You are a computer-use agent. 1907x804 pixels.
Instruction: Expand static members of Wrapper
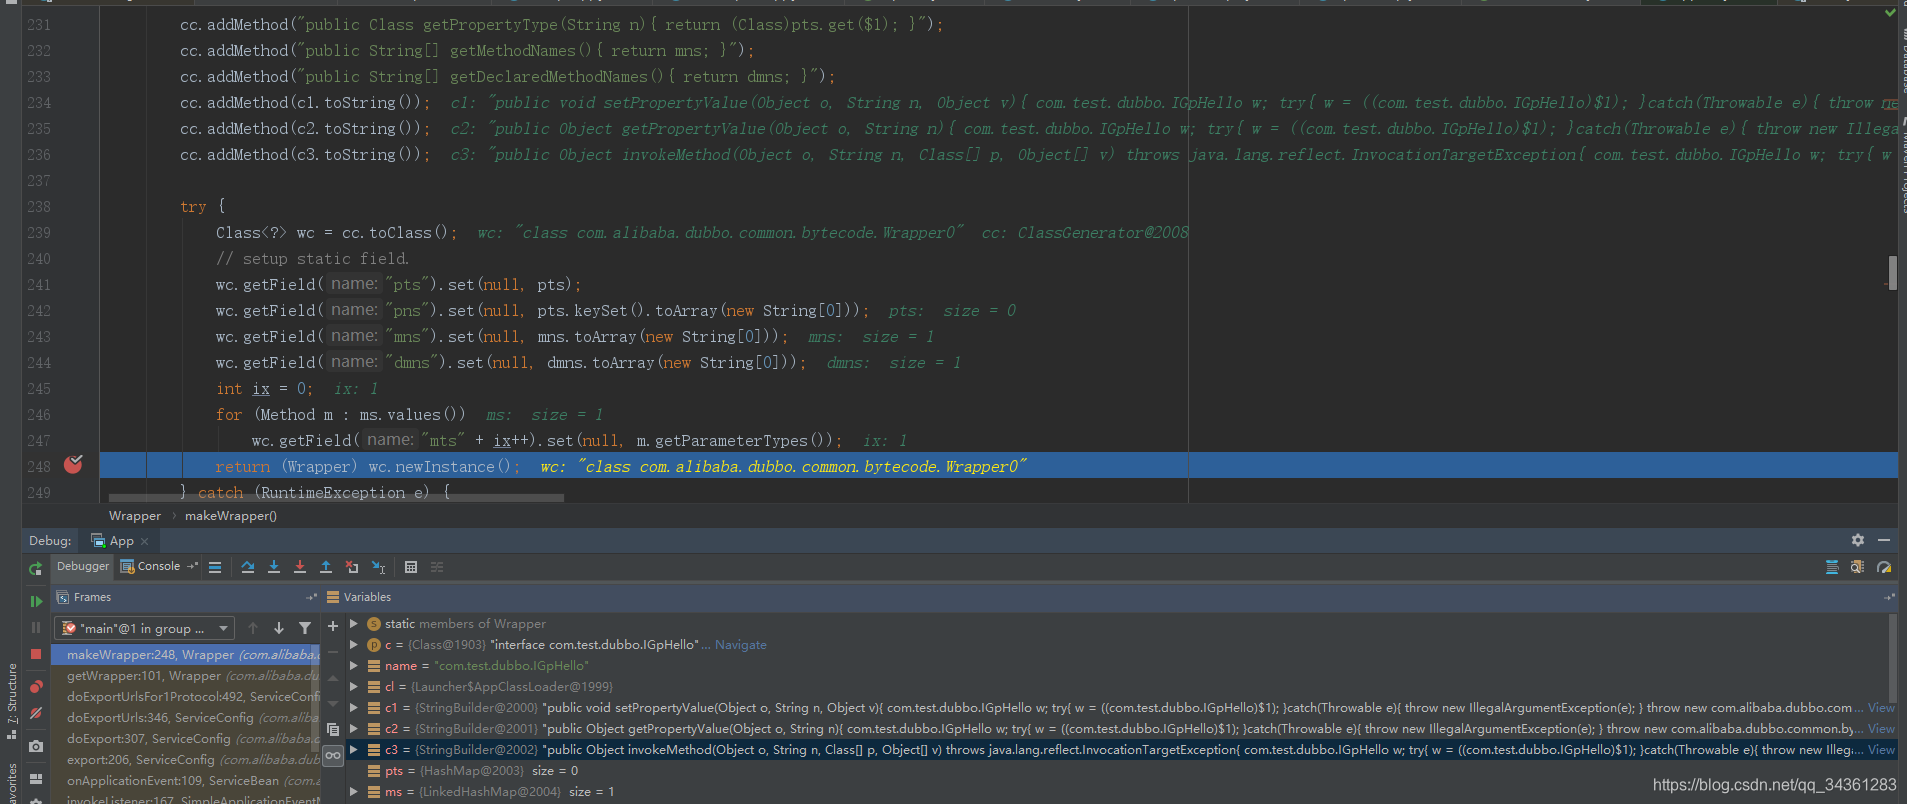[353, 623]
